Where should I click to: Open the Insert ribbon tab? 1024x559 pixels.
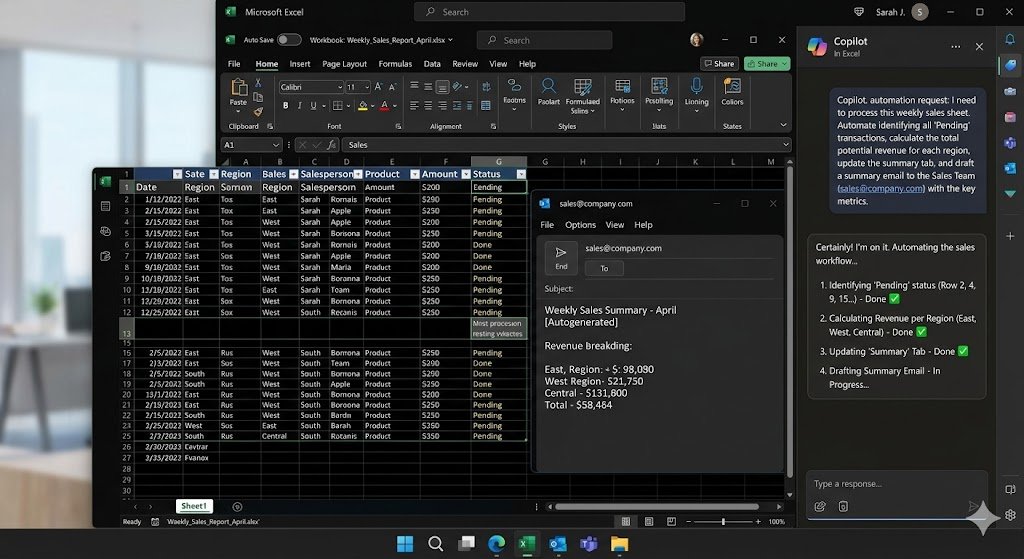(x=300, y=64)
